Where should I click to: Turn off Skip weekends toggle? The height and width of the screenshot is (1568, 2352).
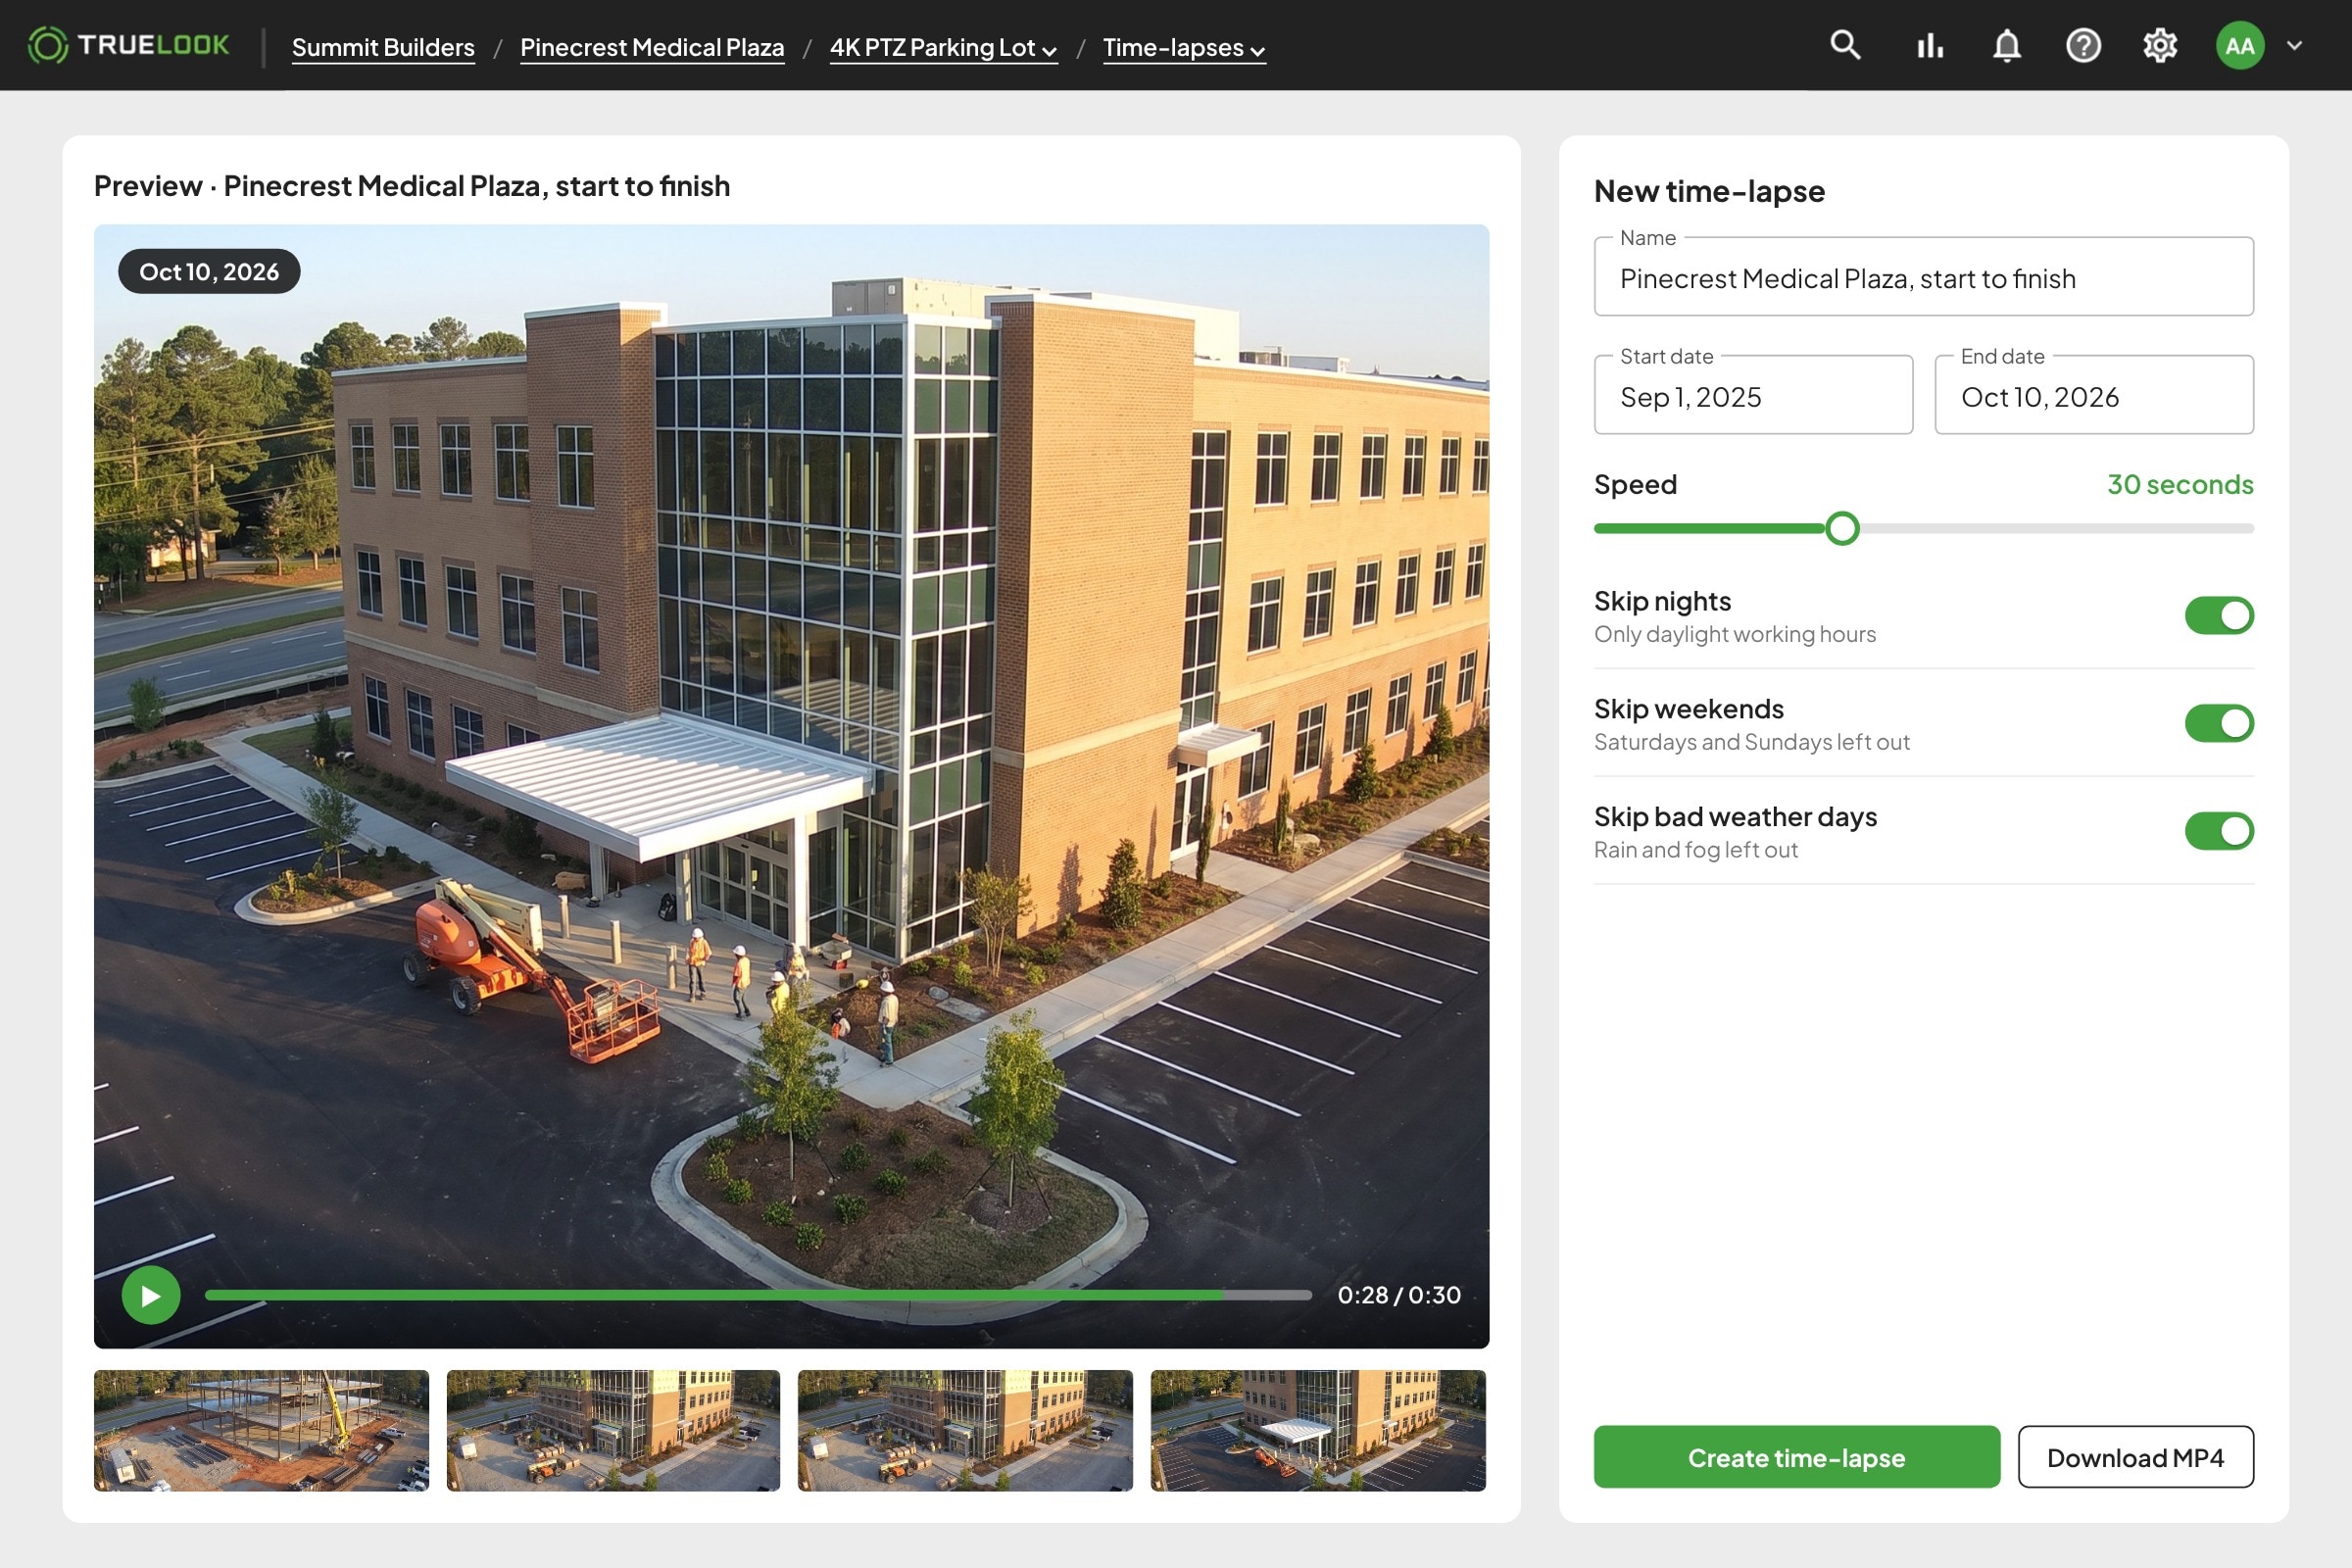click(x=2219, y=723)
